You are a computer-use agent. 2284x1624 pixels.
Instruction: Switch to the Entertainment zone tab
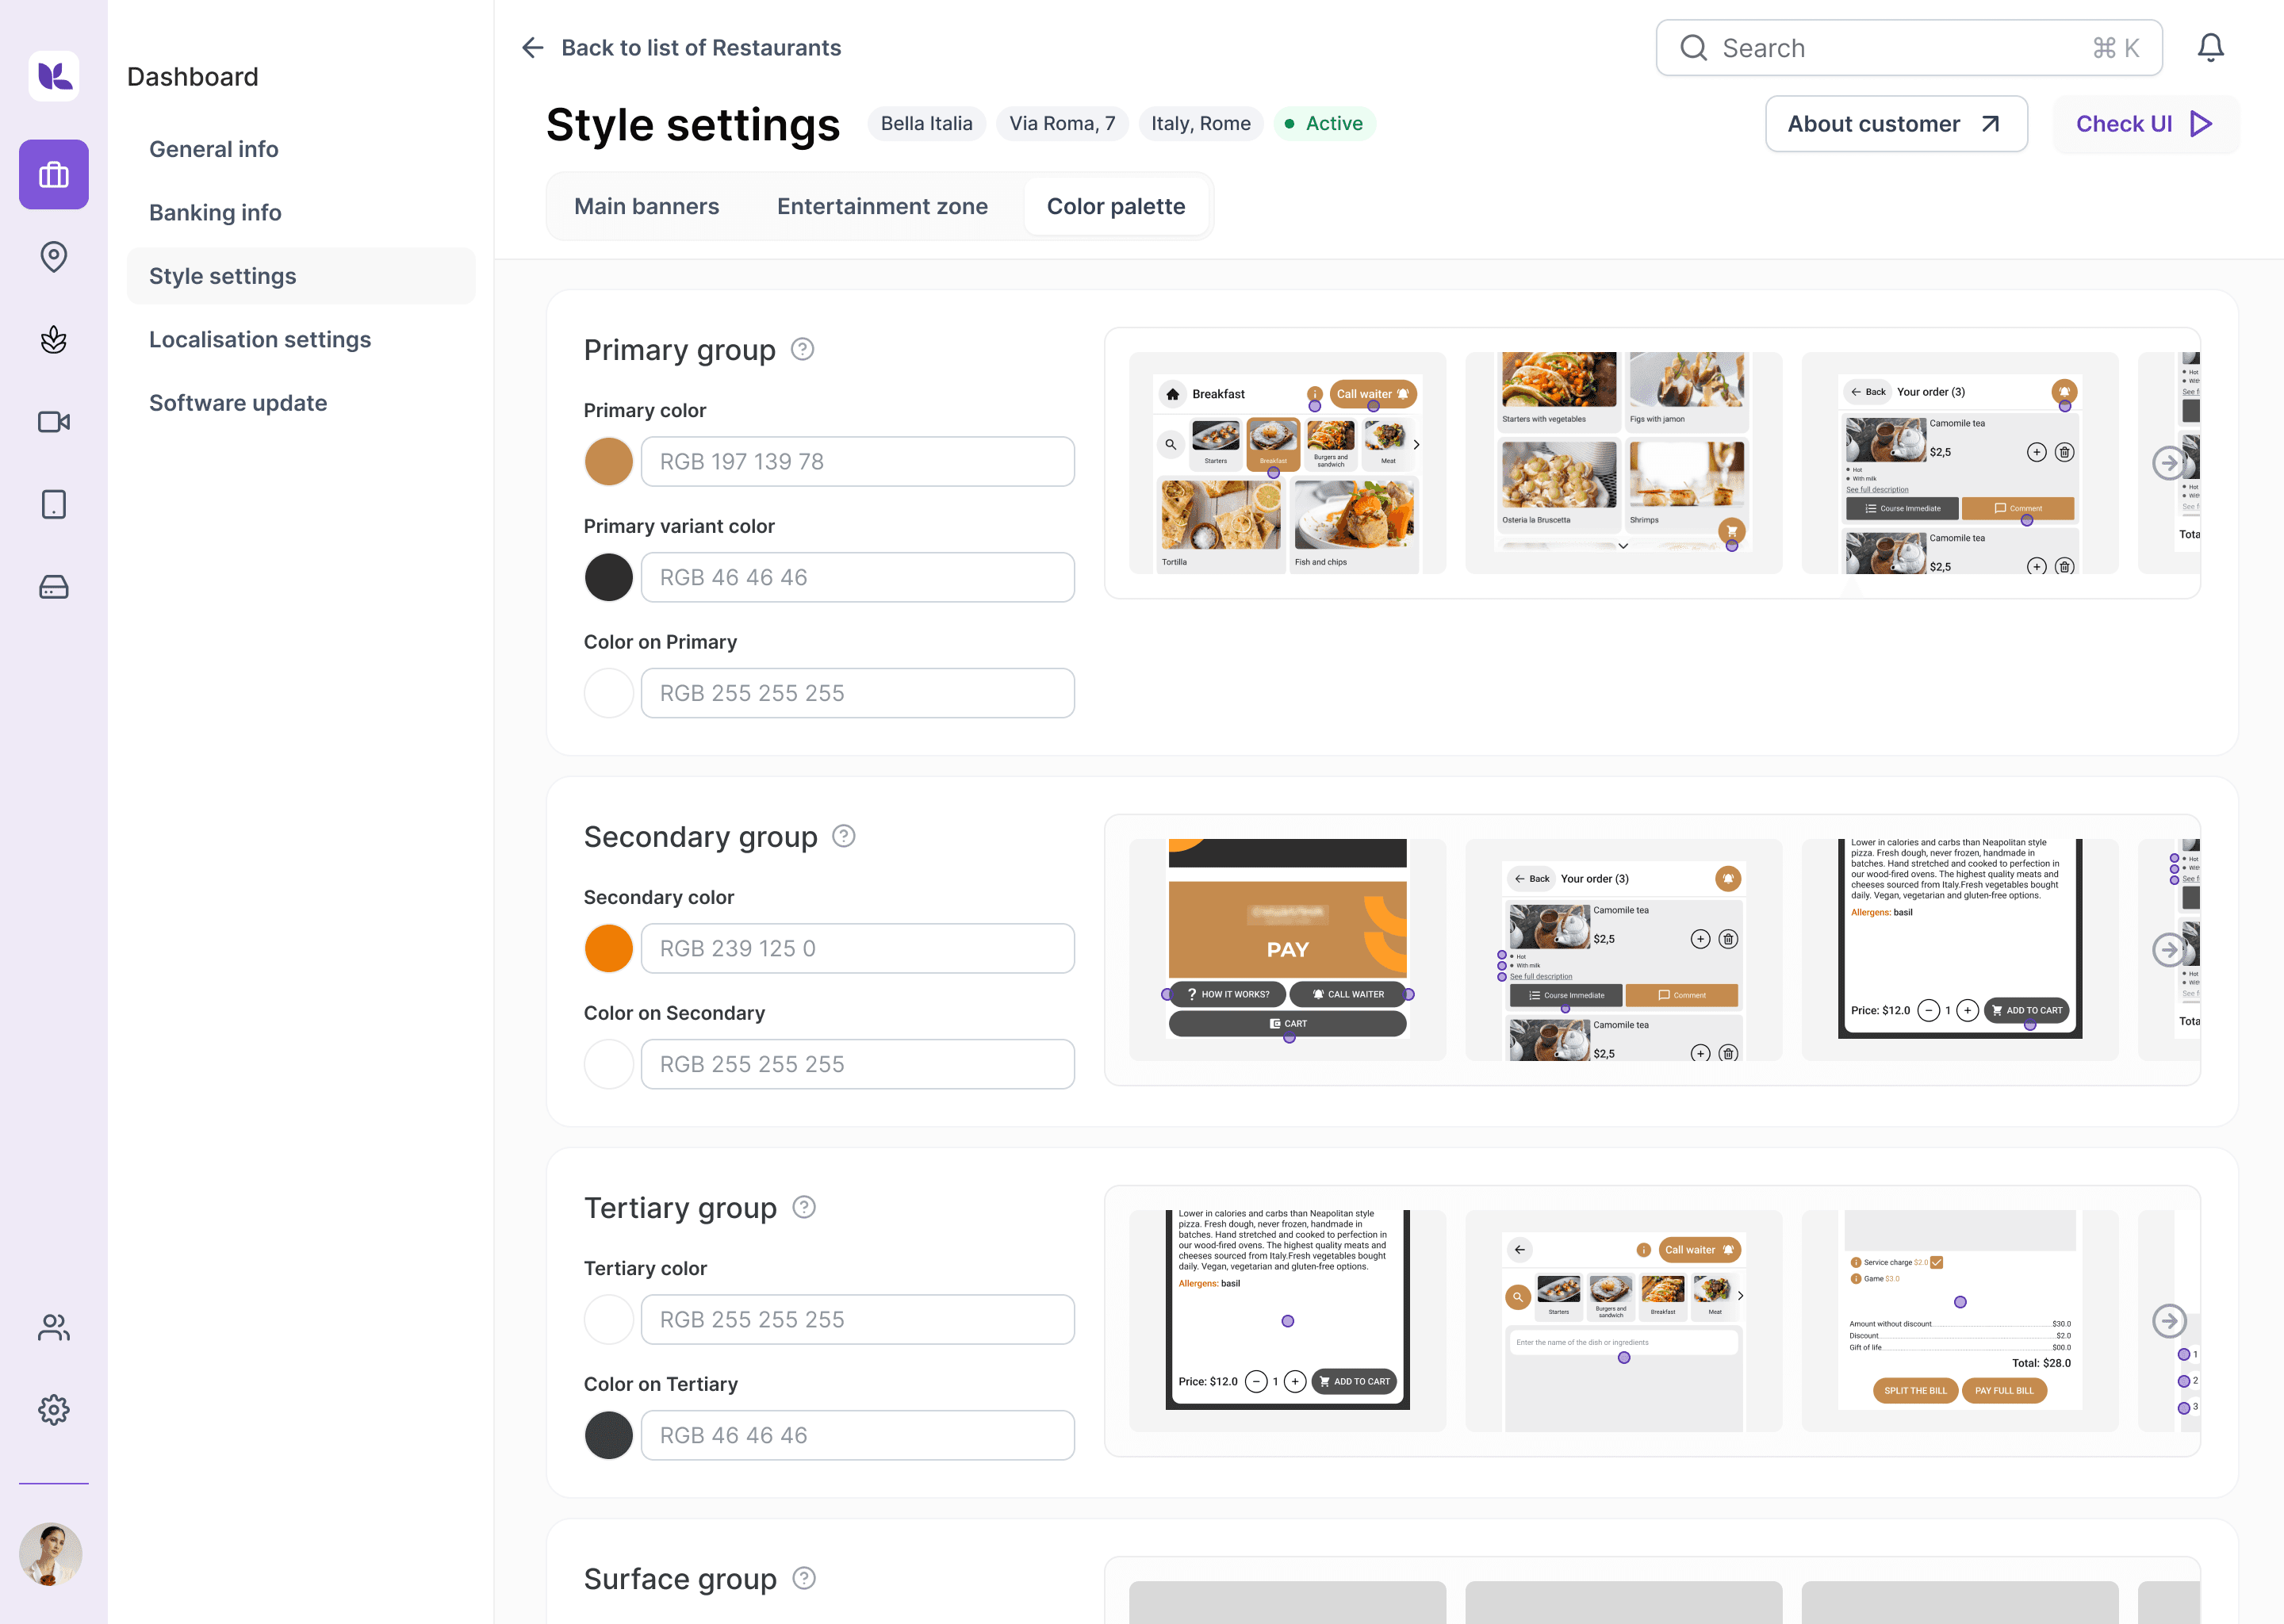(882, 206)
